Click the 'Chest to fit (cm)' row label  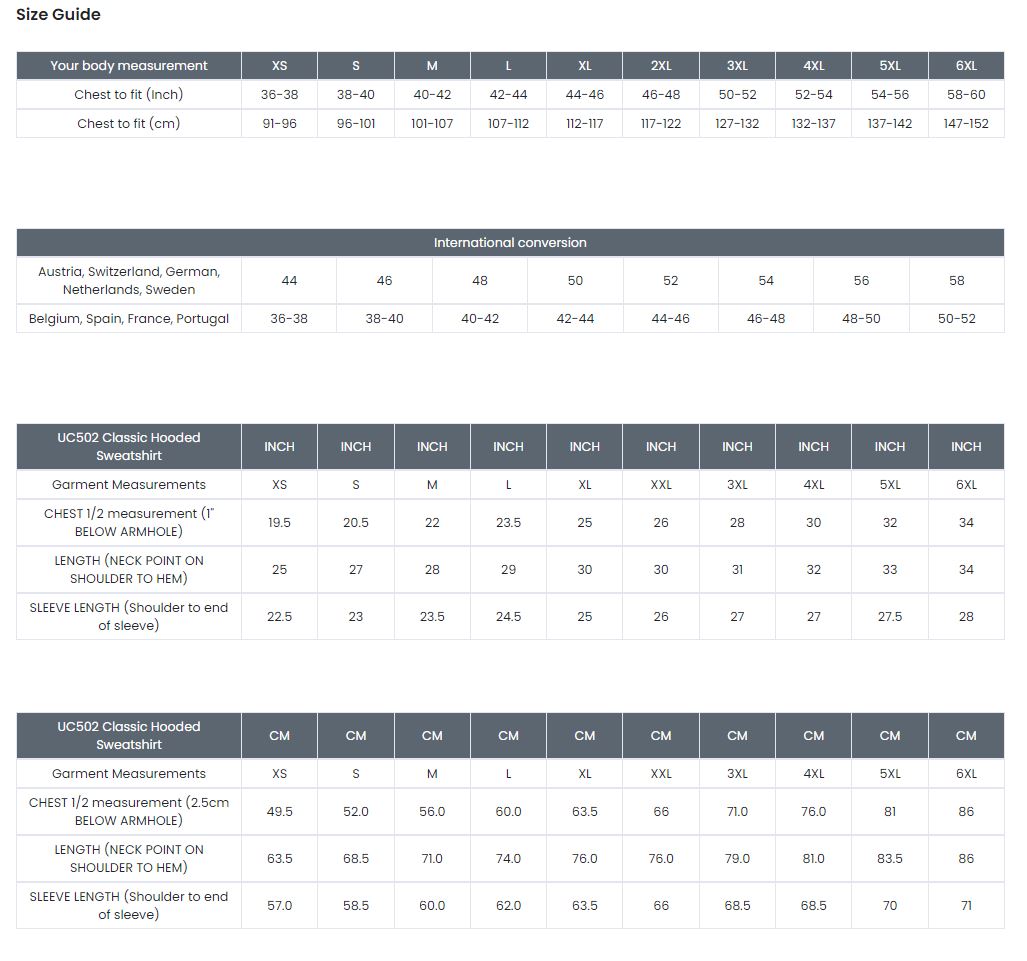pos(129,124)
